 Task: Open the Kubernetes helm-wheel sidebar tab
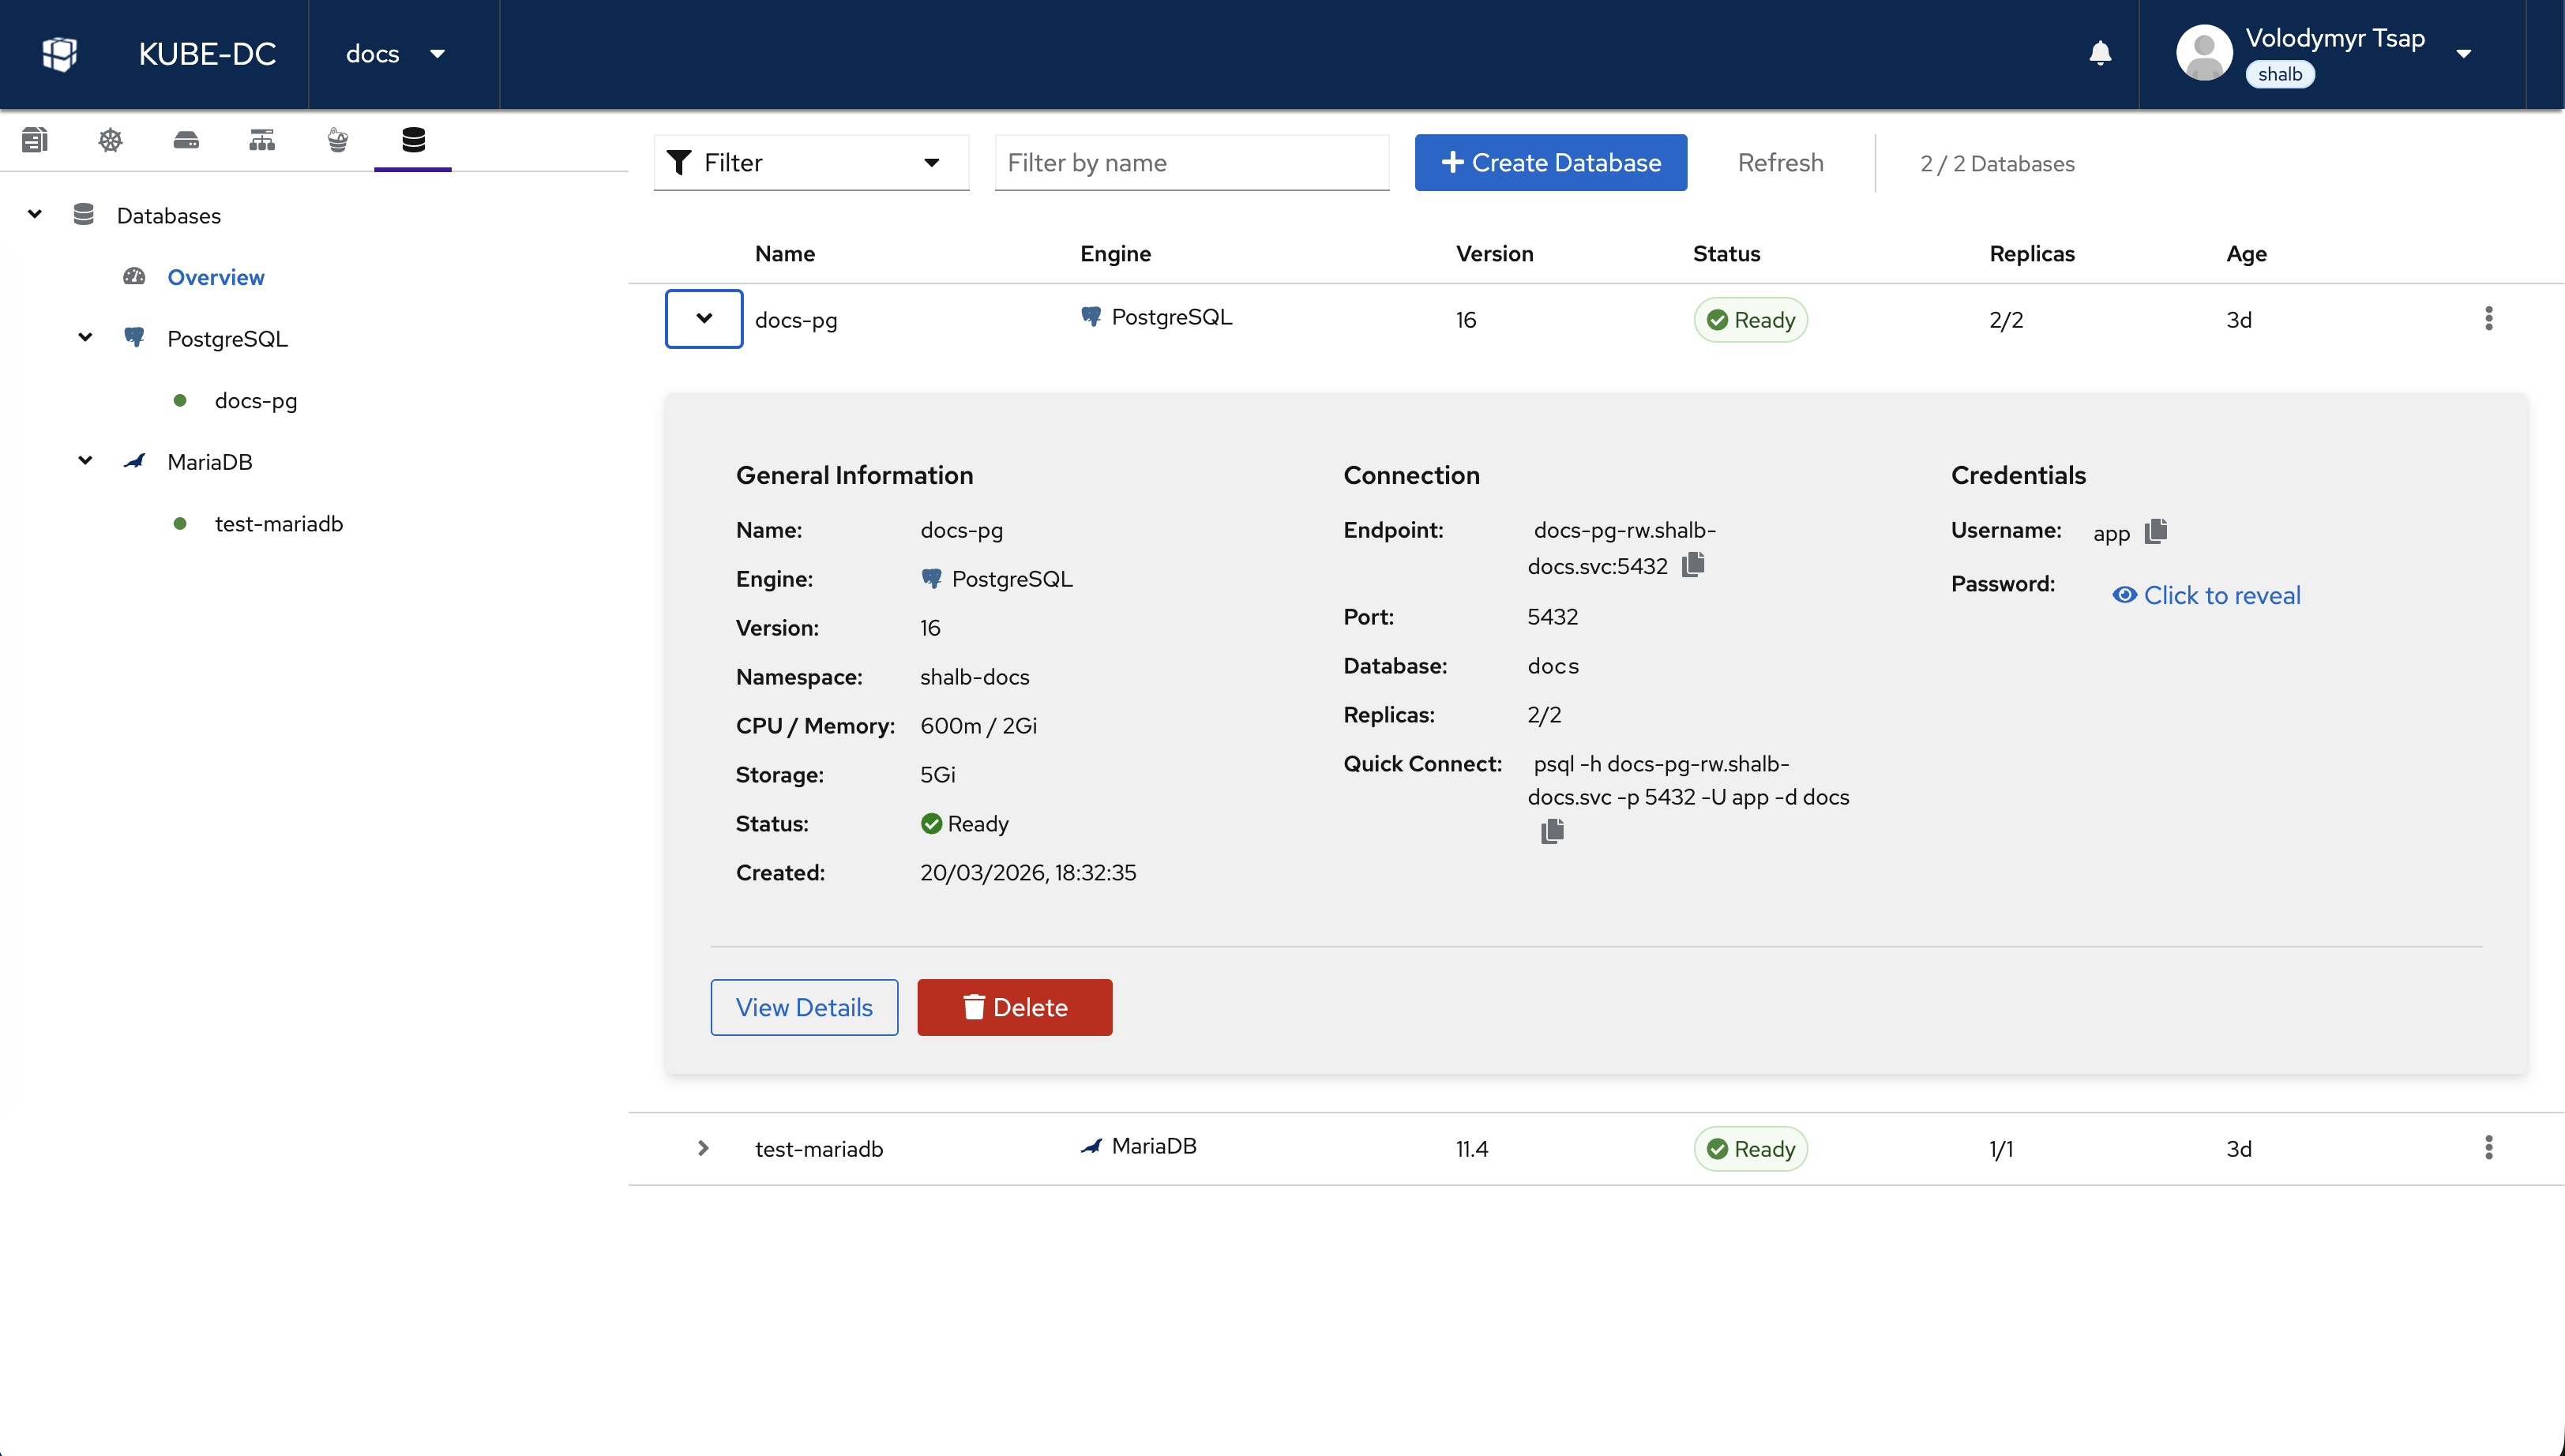click(x=111, y=140)
